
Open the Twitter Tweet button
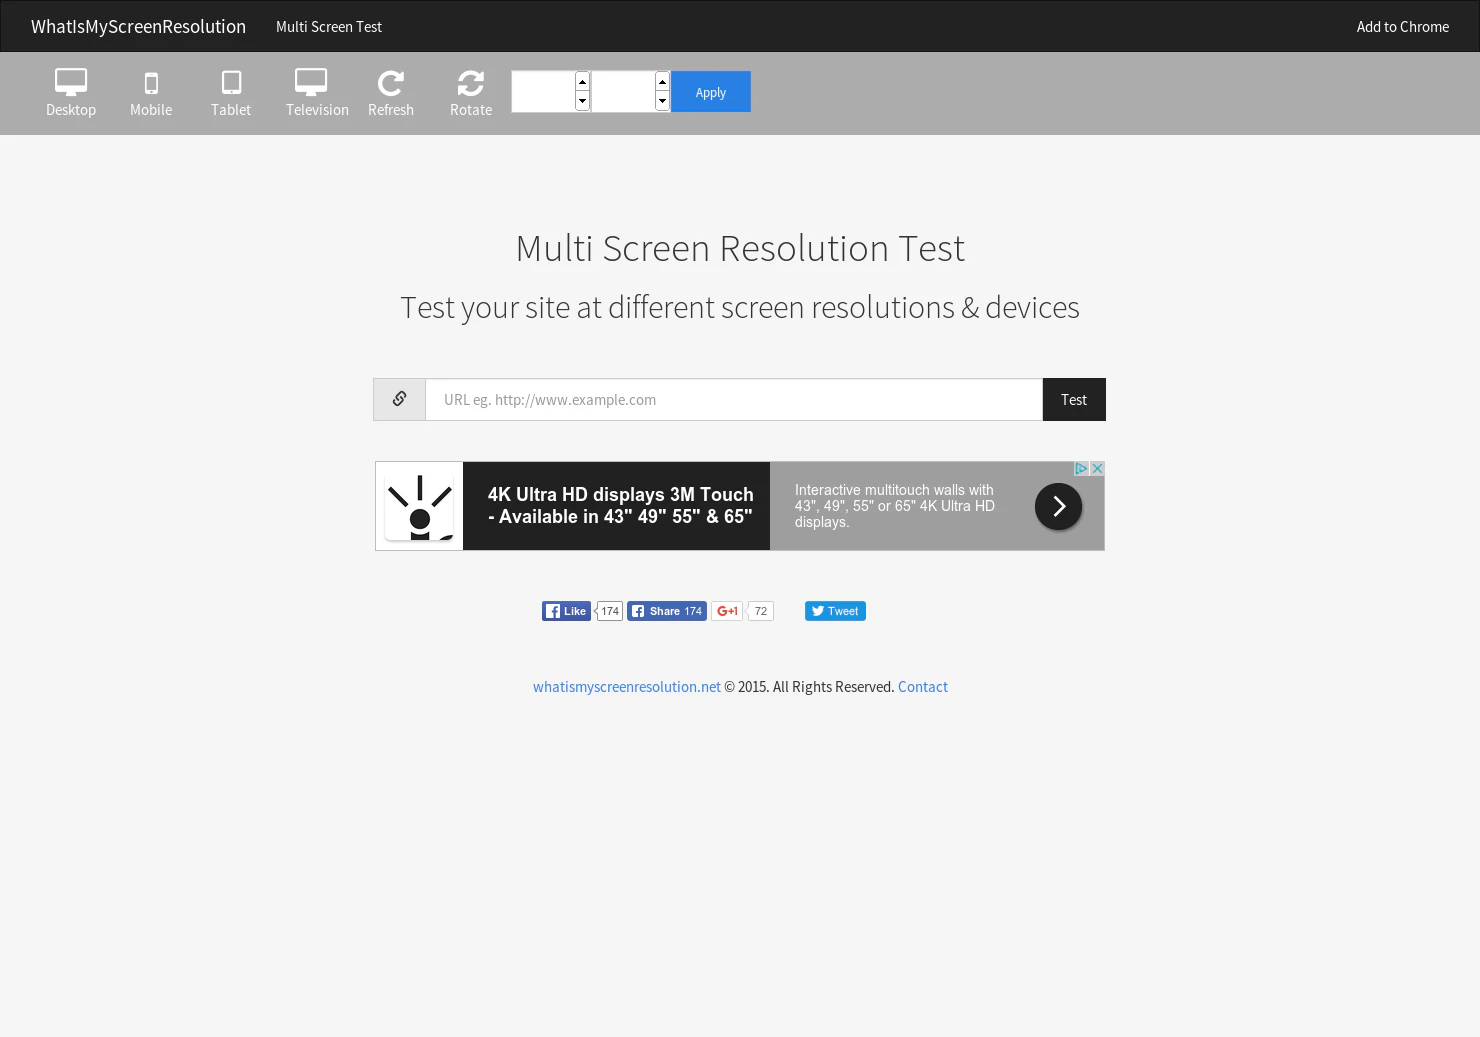pos(835,610)
